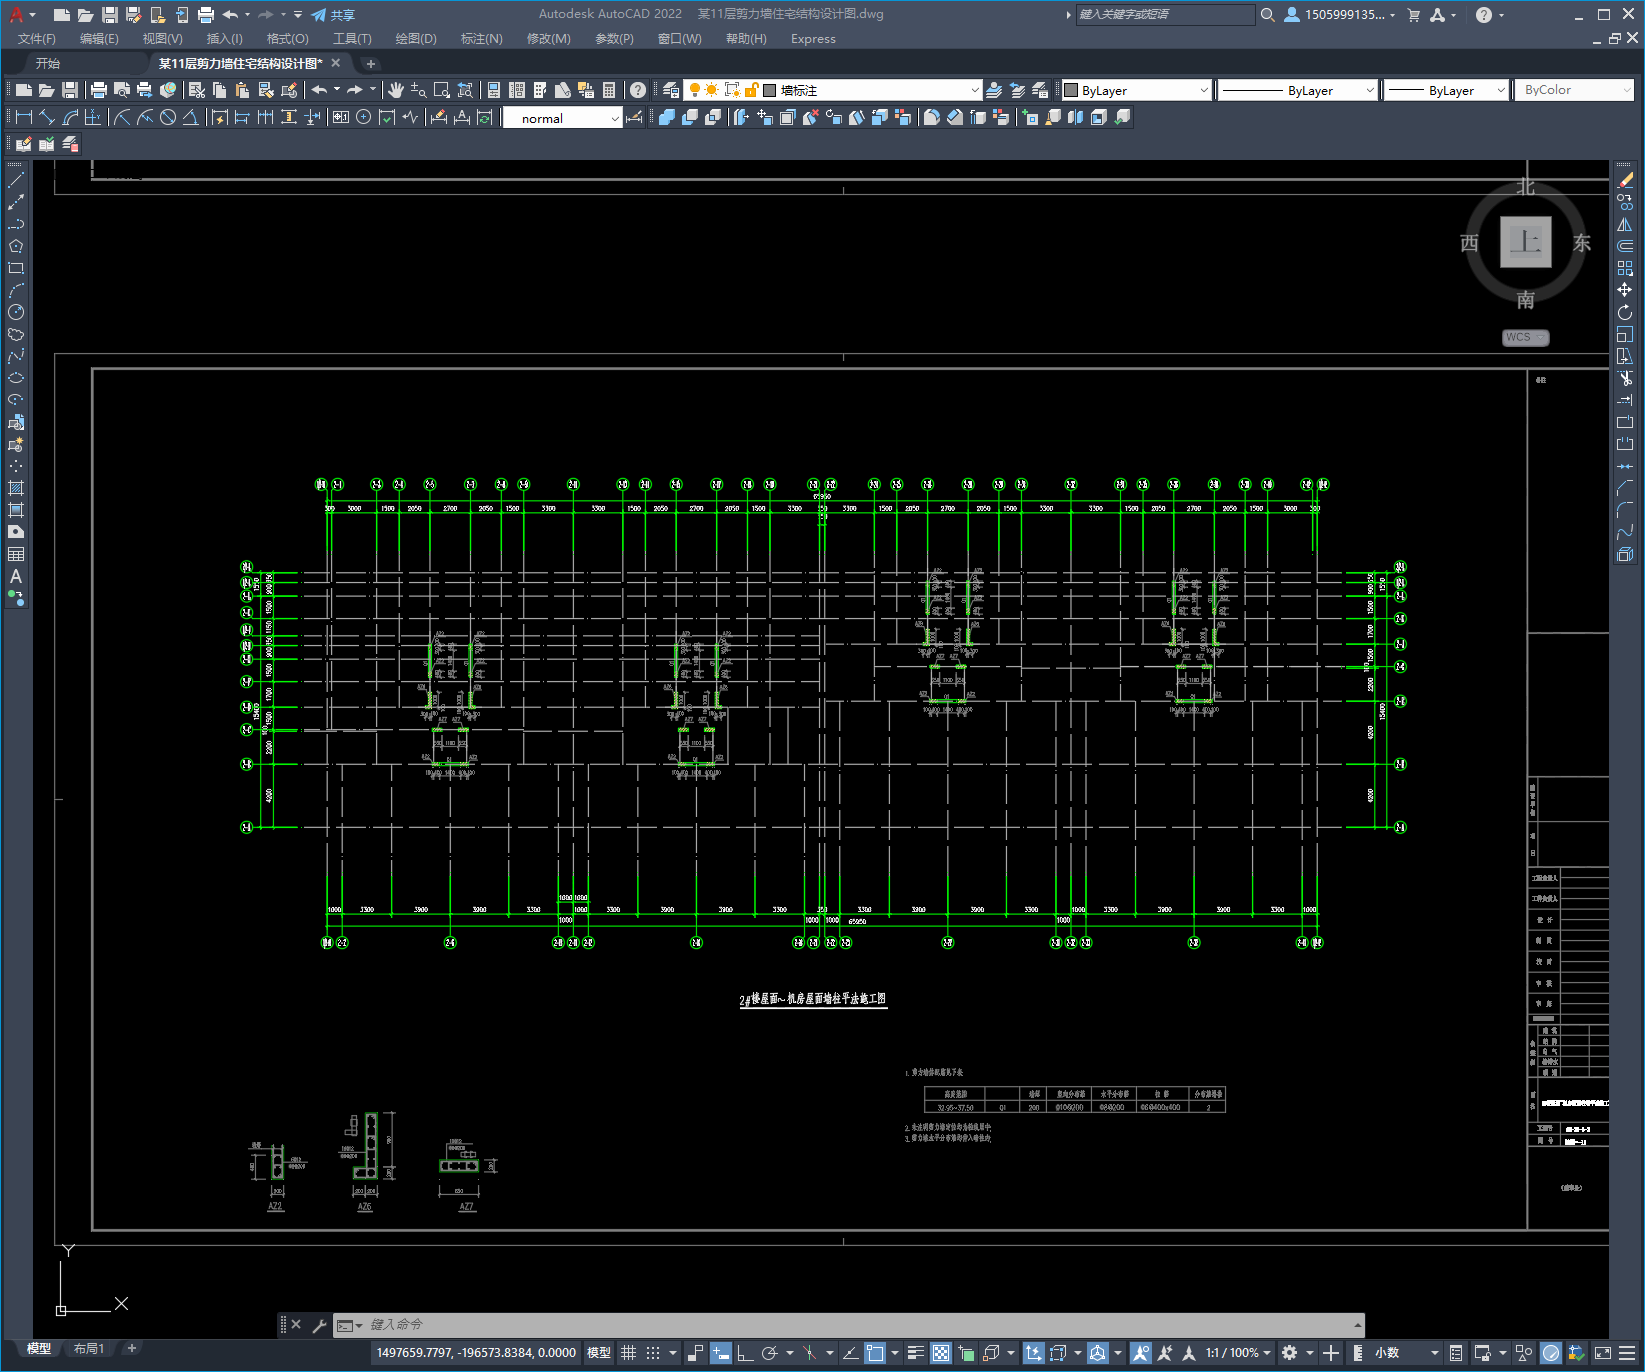Click the 模型 model space status button
This screenshot has height=1372, width=1645.
pos(599,1353)
